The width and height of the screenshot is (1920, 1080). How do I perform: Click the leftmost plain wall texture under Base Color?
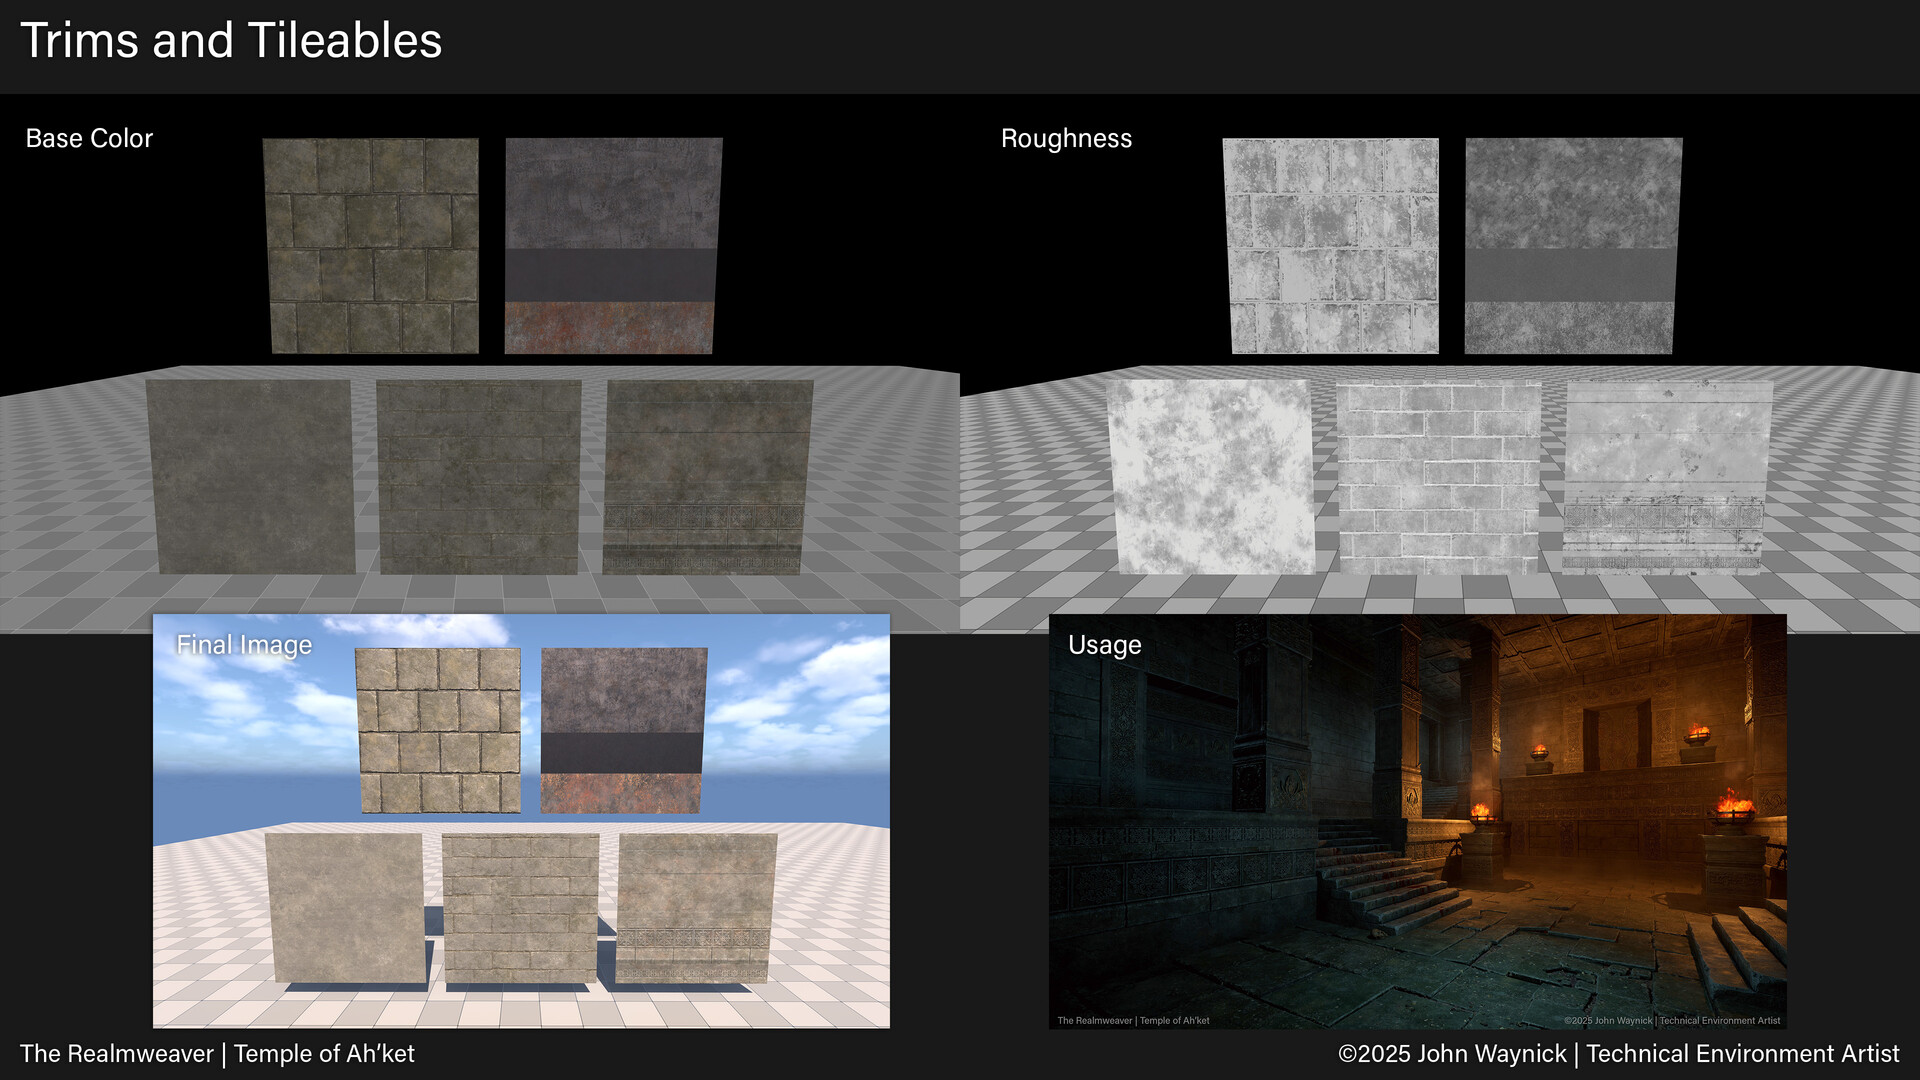click(253, 475)
